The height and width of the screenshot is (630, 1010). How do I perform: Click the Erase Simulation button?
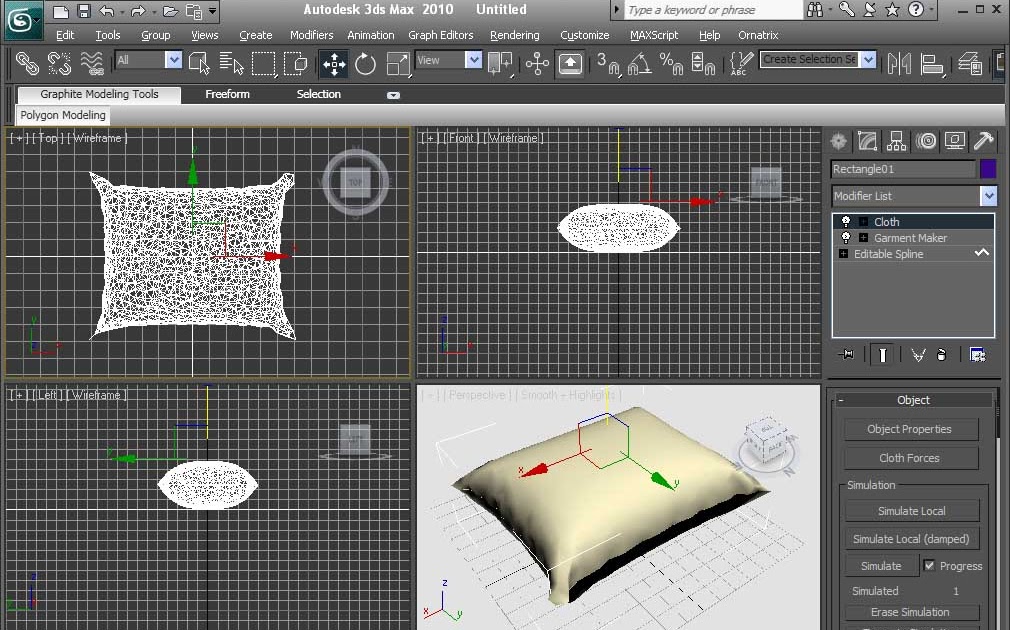tap(910, 612)
